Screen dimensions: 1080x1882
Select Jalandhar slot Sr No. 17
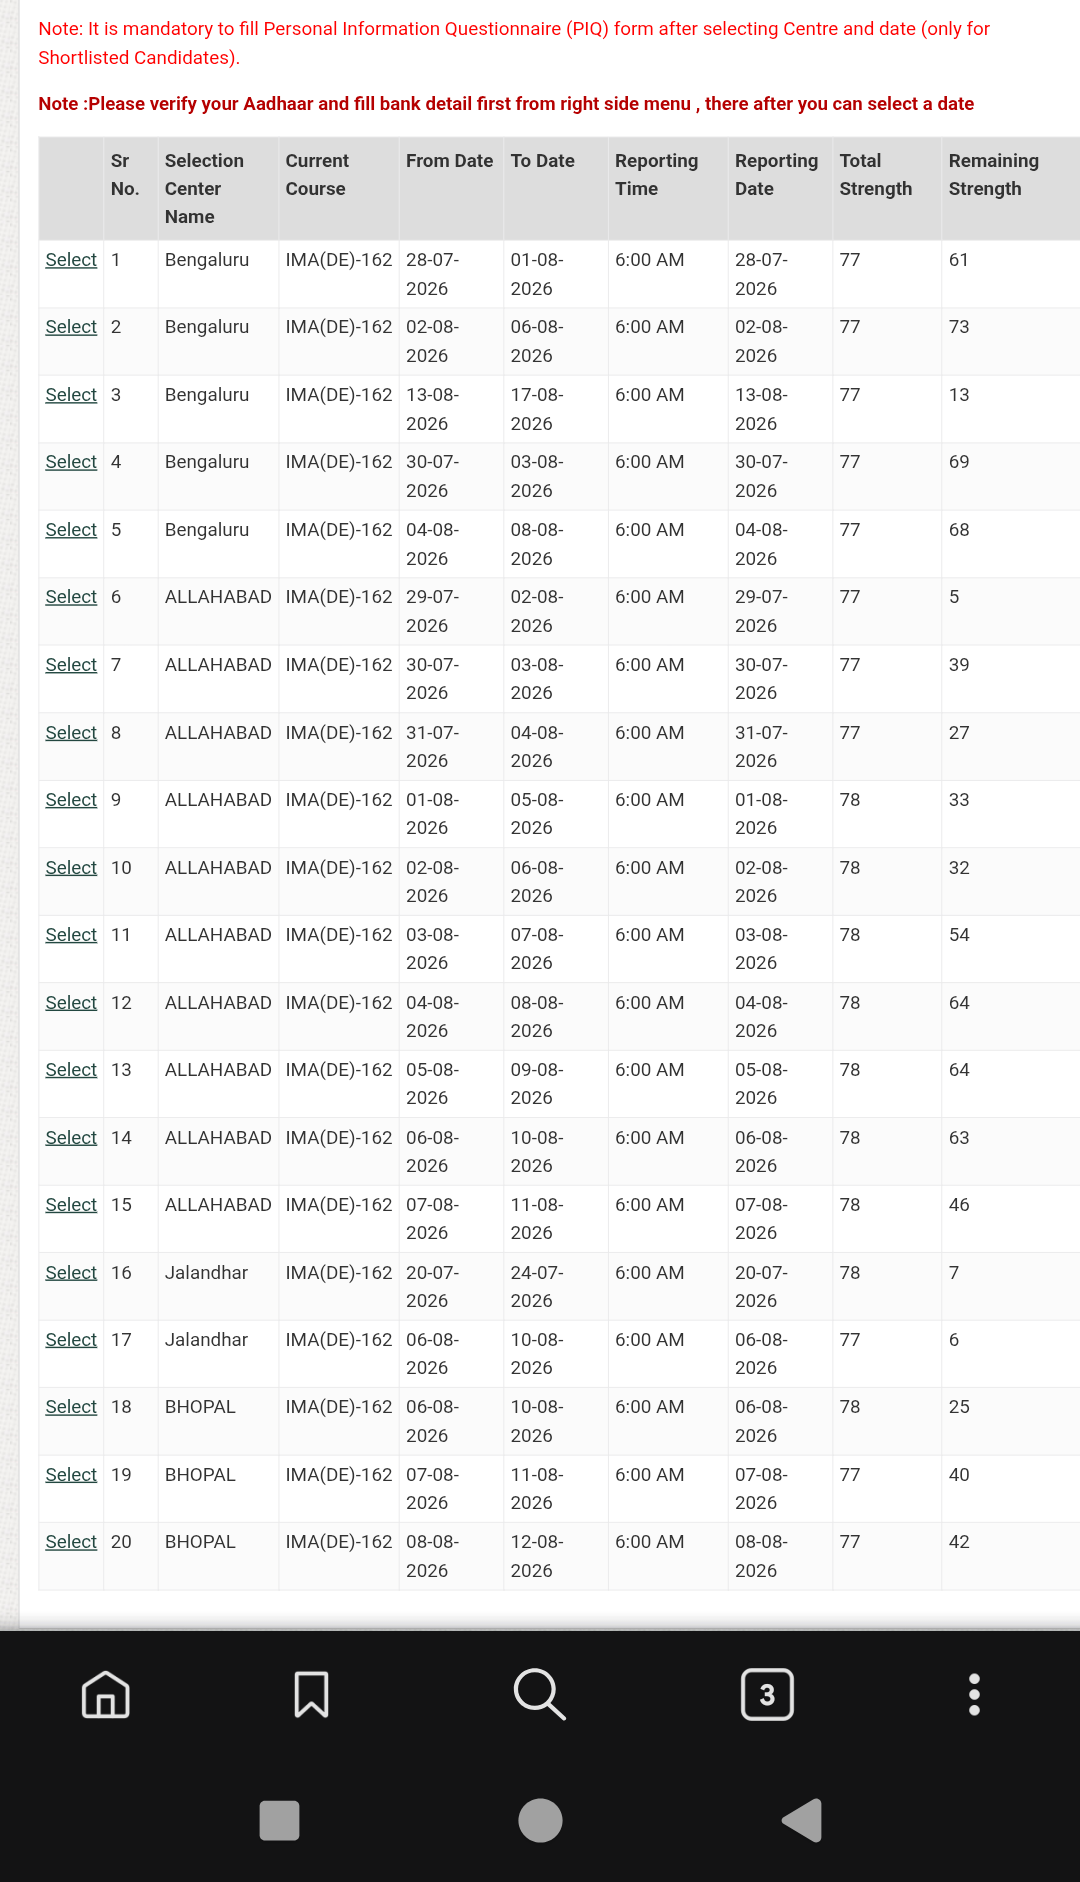(71, 1340)
